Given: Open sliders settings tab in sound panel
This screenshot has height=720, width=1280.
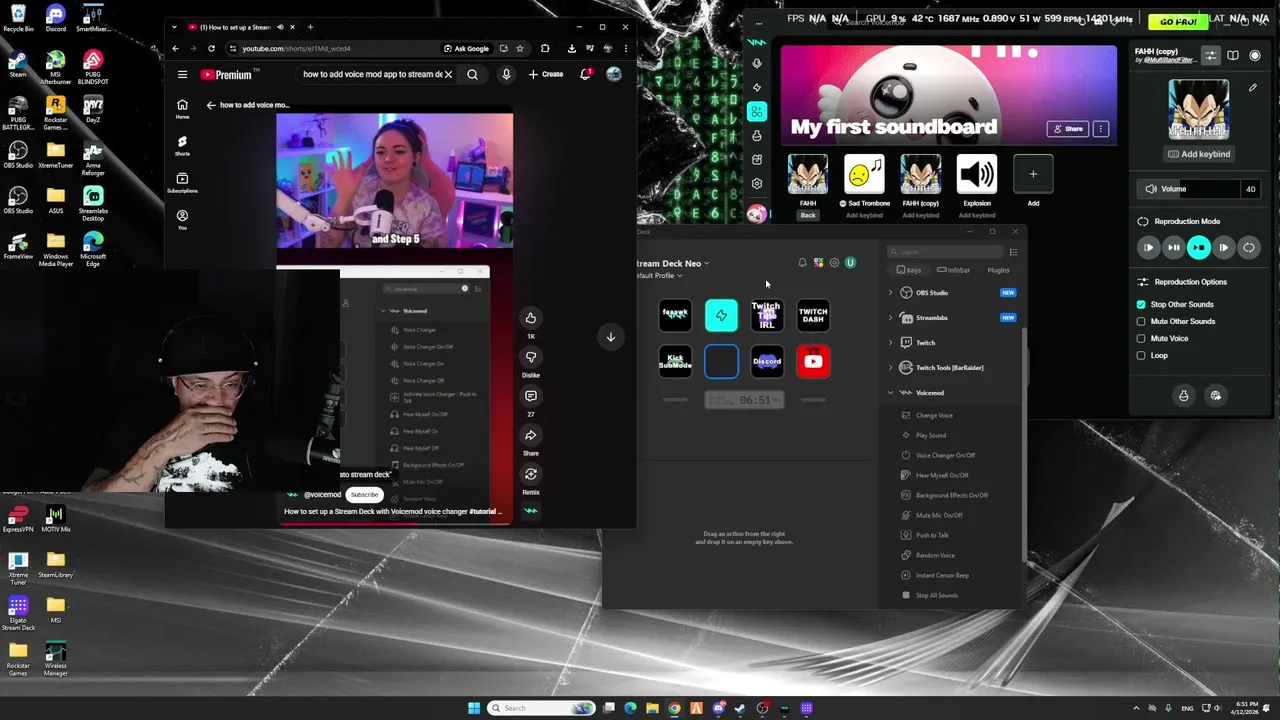Looking at the screenshot, I should pyautogui.click(x=1210, y=56).
